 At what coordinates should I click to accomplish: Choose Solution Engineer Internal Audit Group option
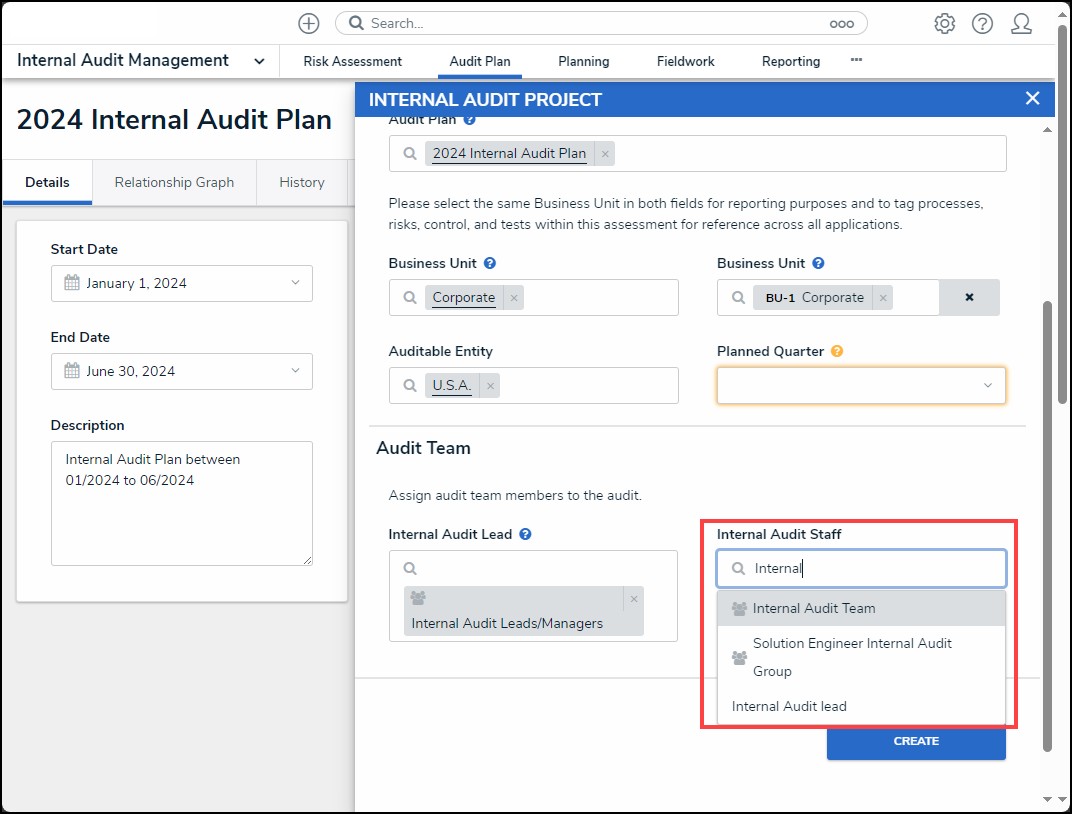tap(852, 657)
